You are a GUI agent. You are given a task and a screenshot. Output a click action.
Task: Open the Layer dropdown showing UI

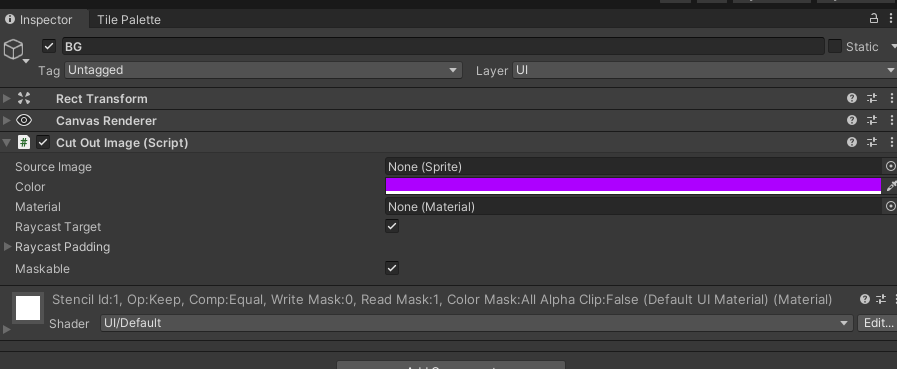point(704,70)
